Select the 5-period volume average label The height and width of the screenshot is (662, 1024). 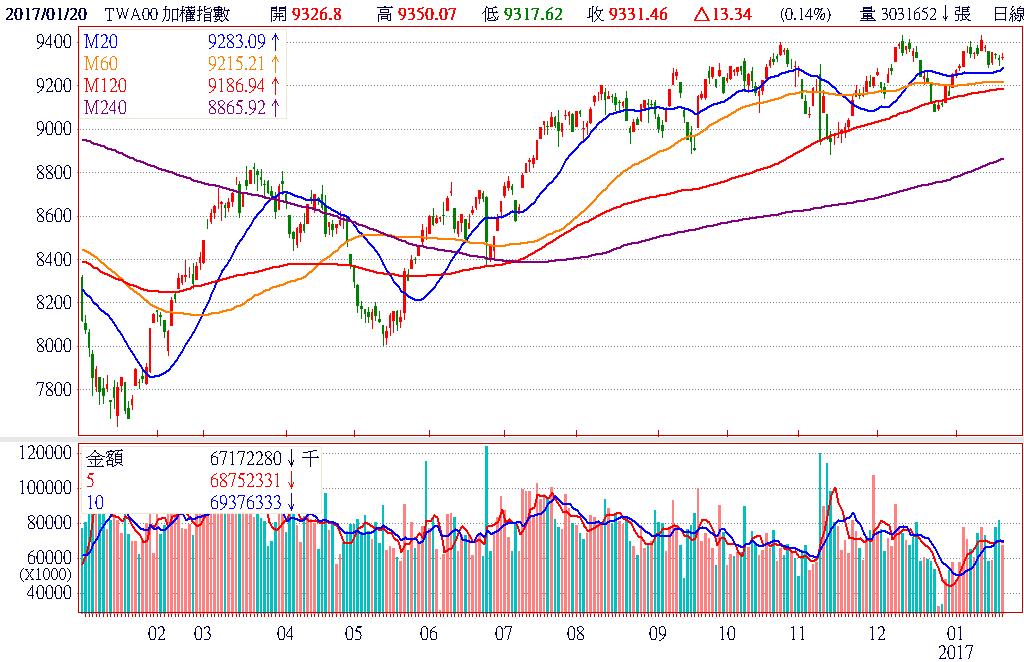pos(90,480)
